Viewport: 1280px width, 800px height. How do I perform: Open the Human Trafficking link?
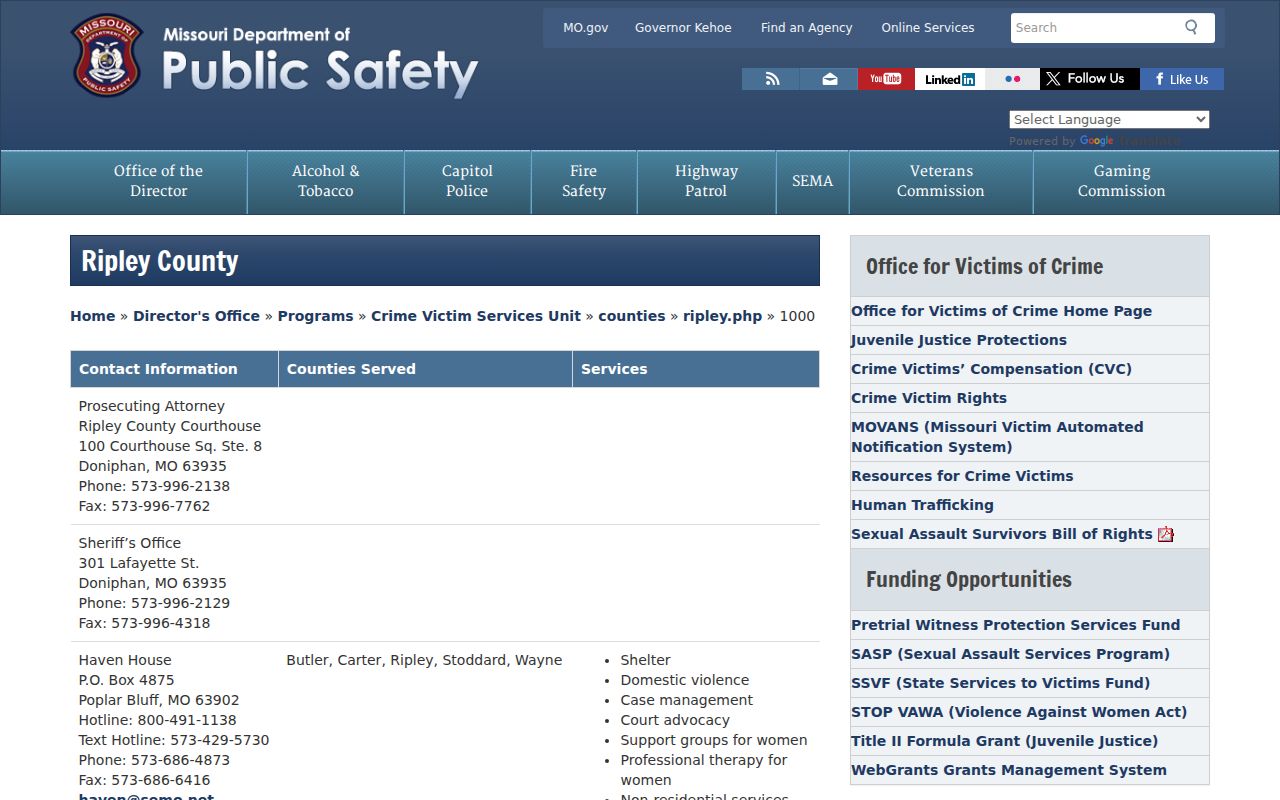tap(922, 505)
